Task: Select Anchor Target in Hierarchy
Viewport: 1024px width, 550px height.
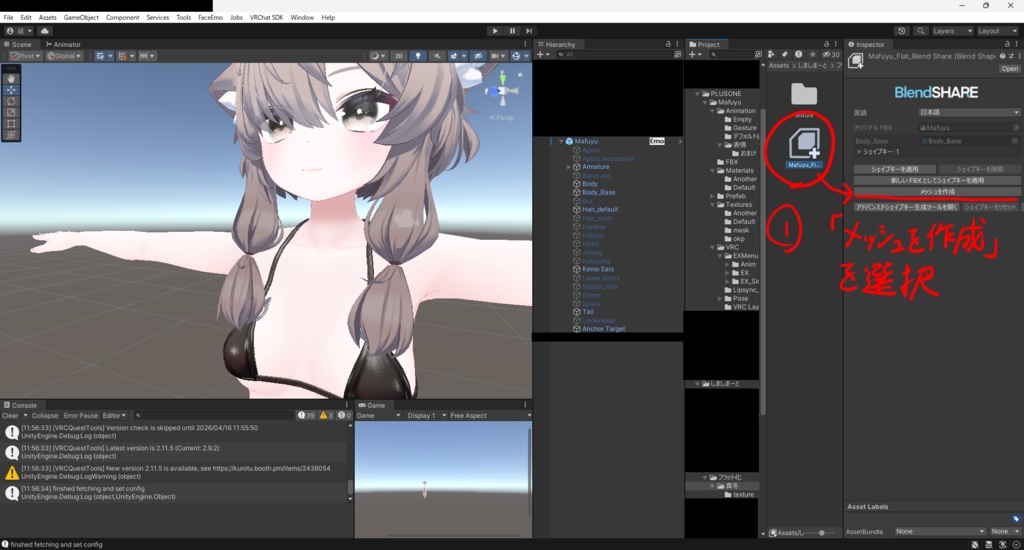Action: click(603, 329)
